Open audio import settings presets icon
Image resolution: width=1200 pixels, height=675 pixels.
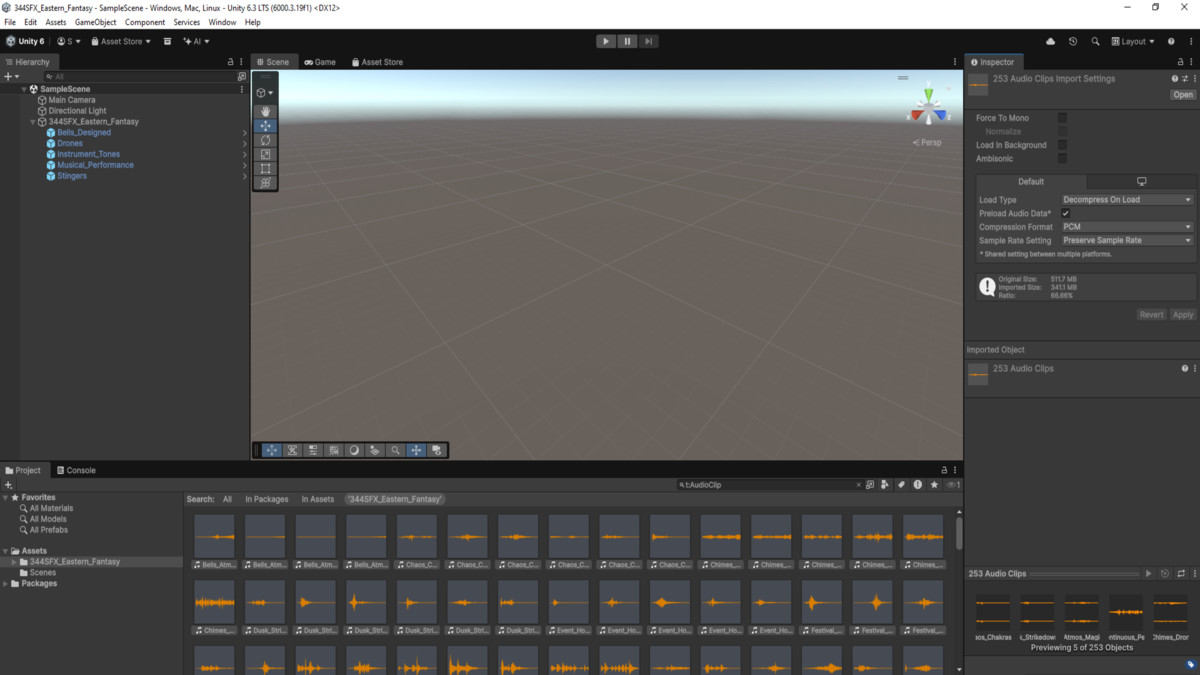[1185, 78]
